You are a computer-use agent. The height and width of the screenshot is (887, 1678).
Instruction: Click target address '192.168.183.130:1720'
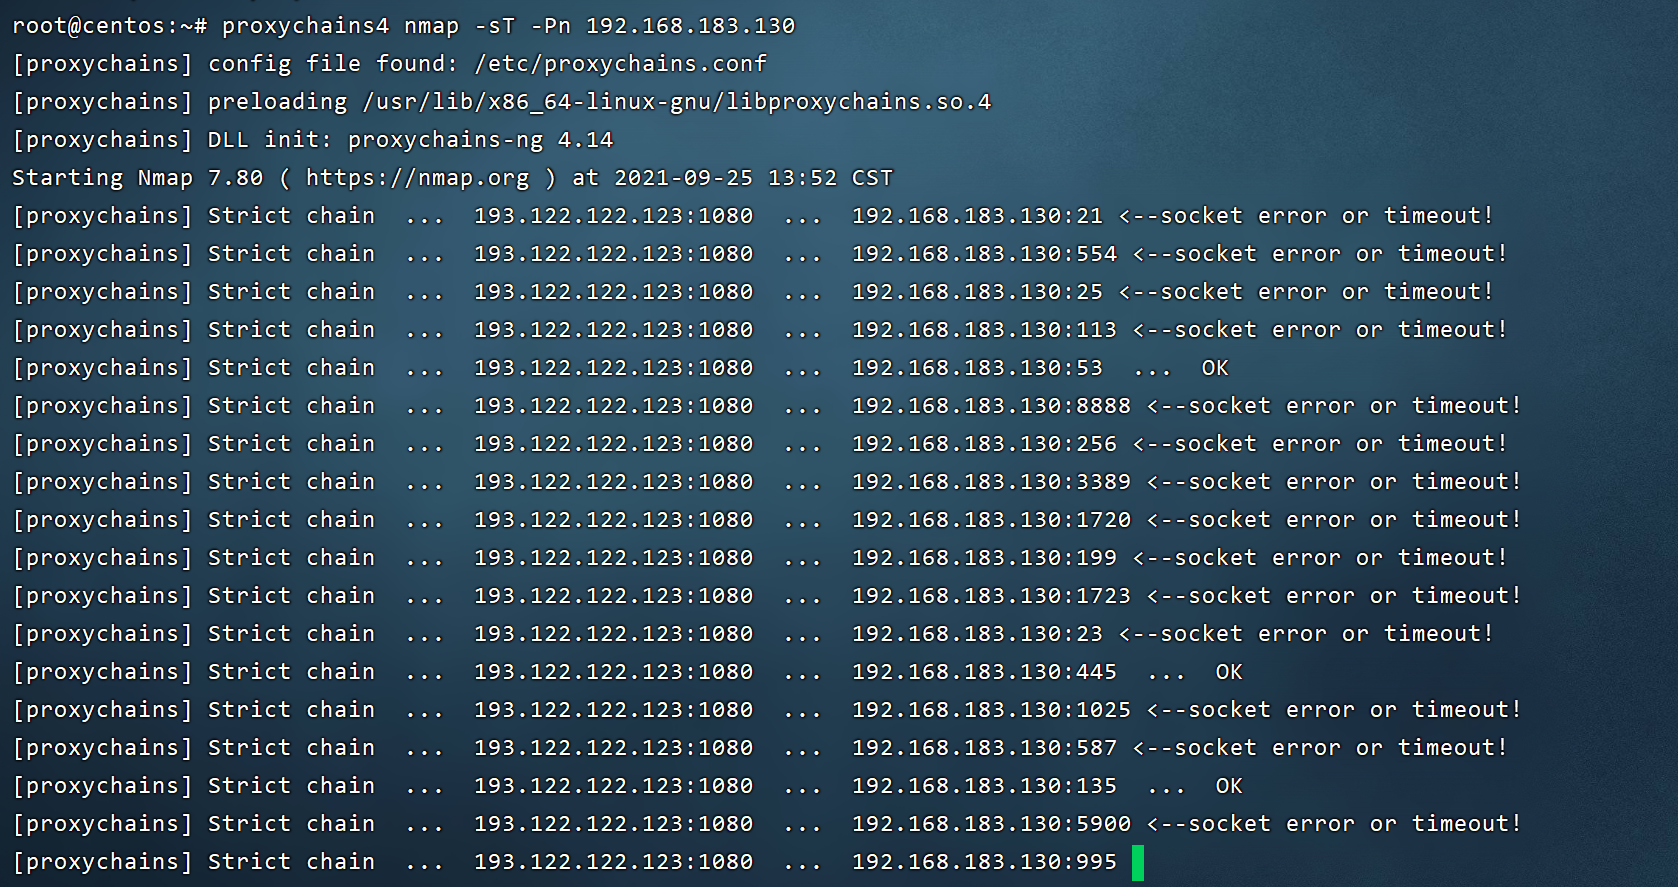991,520
